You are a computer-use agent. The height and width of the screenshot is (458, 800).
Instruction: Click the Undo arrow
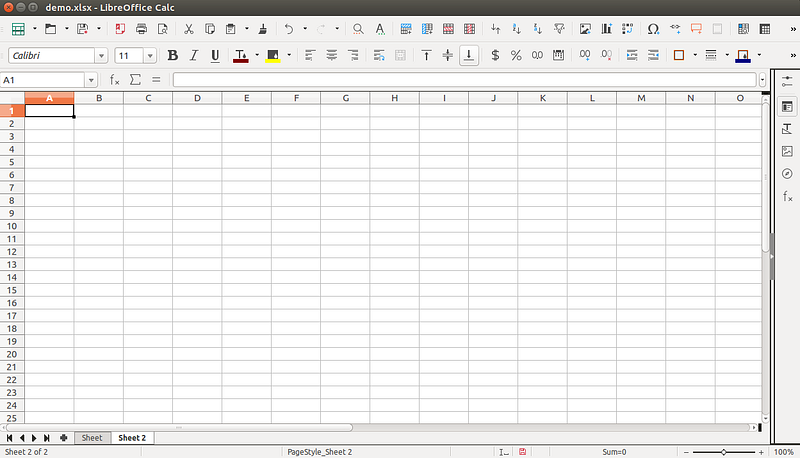tap(289, 29)
